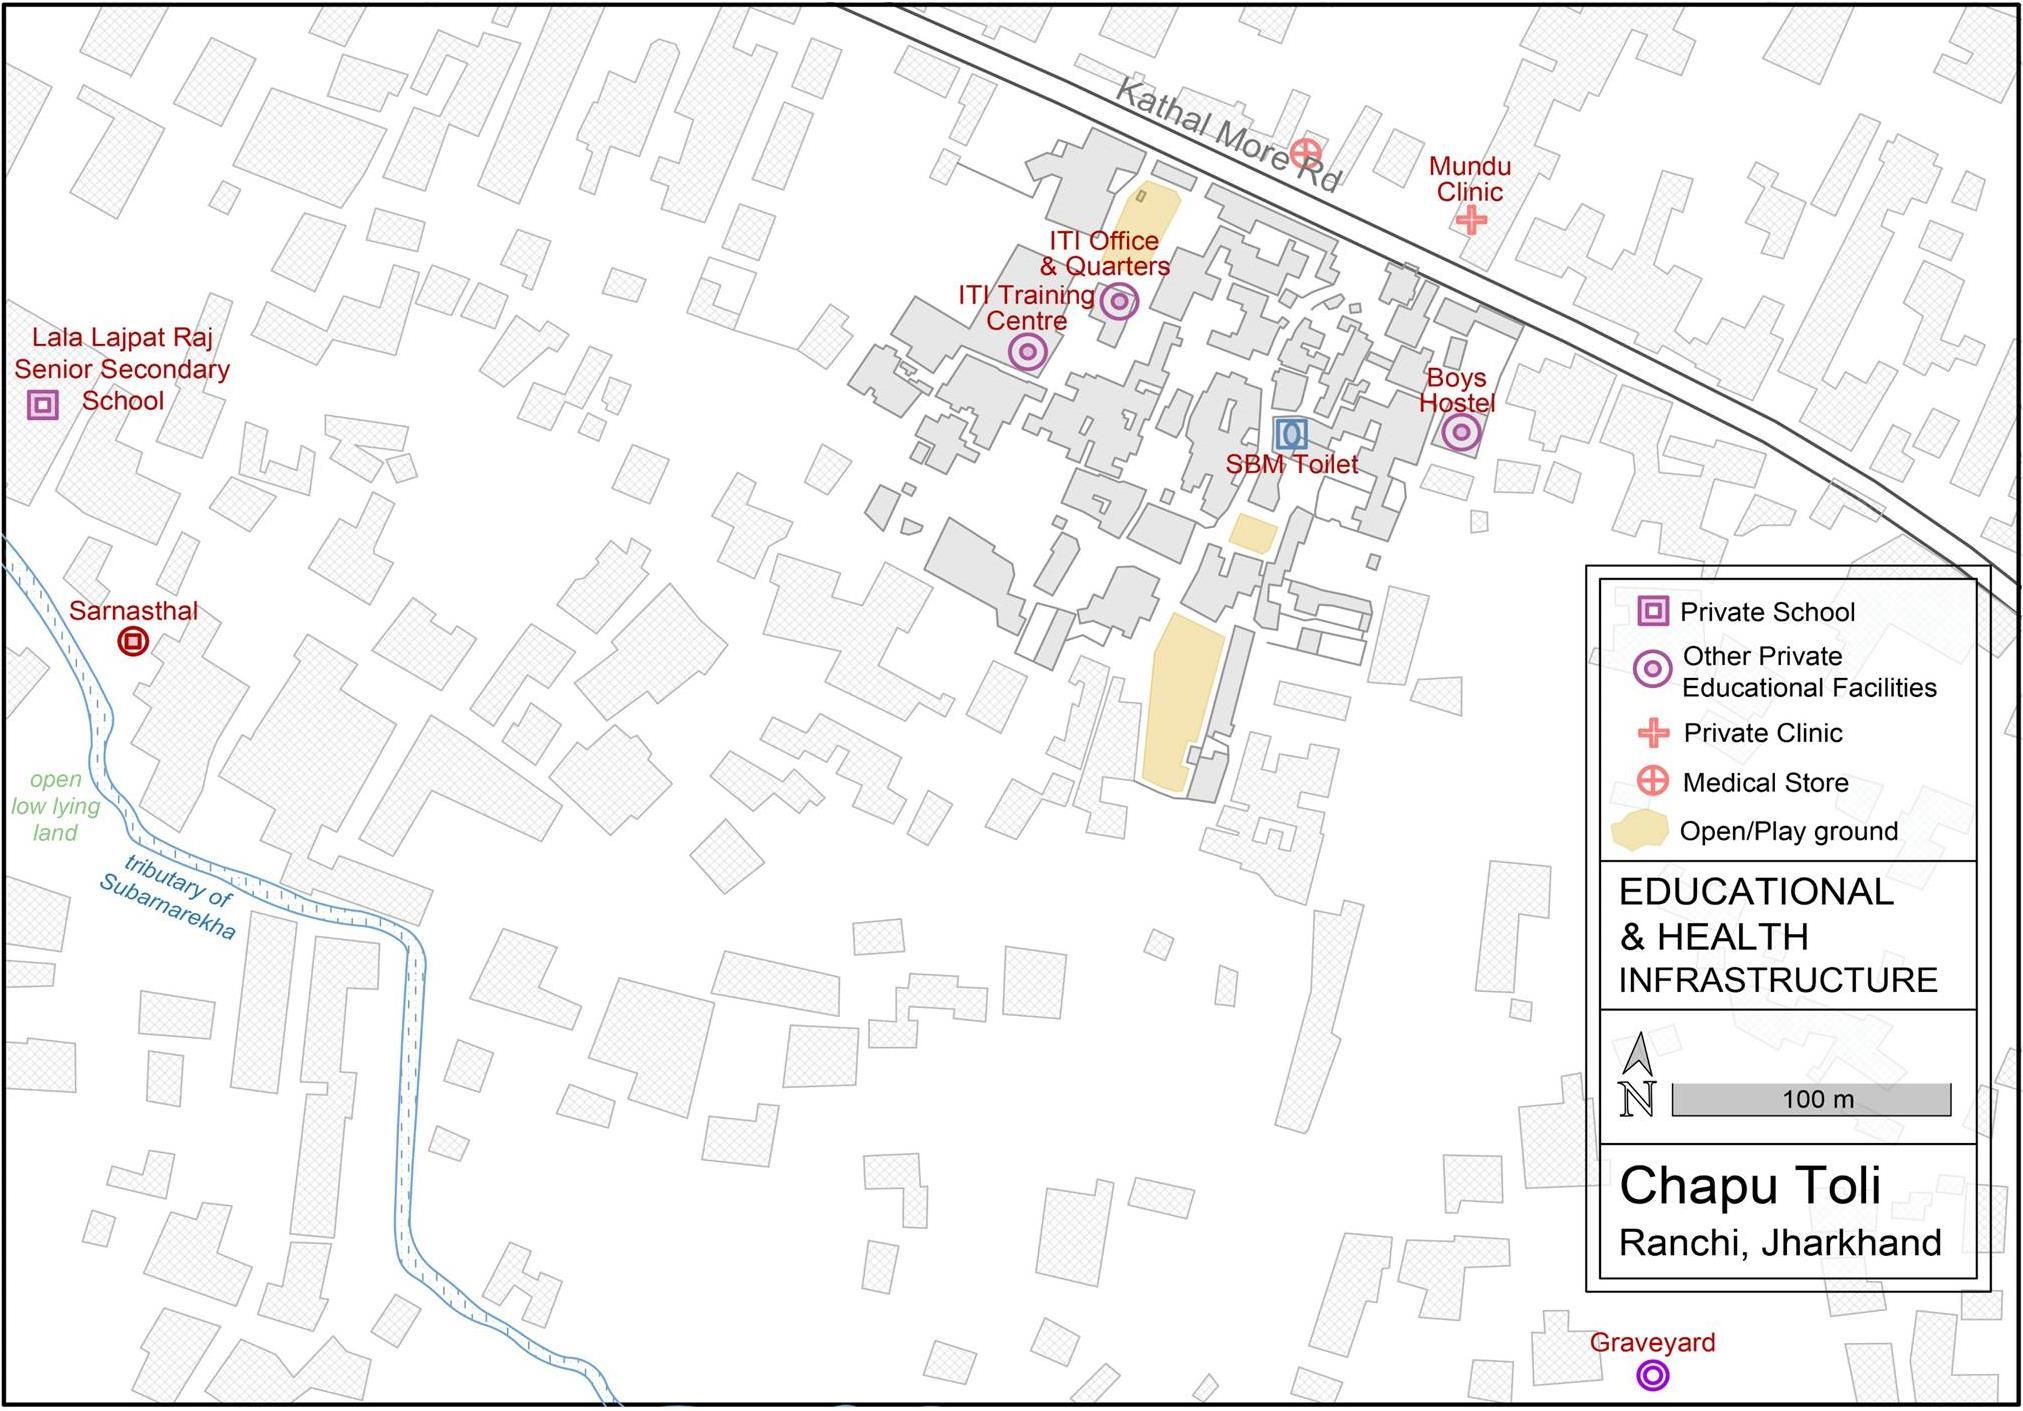Click the Medical Store legend symbol
Viewport: 2023px width, 1411px height.
coord(1653,782)
